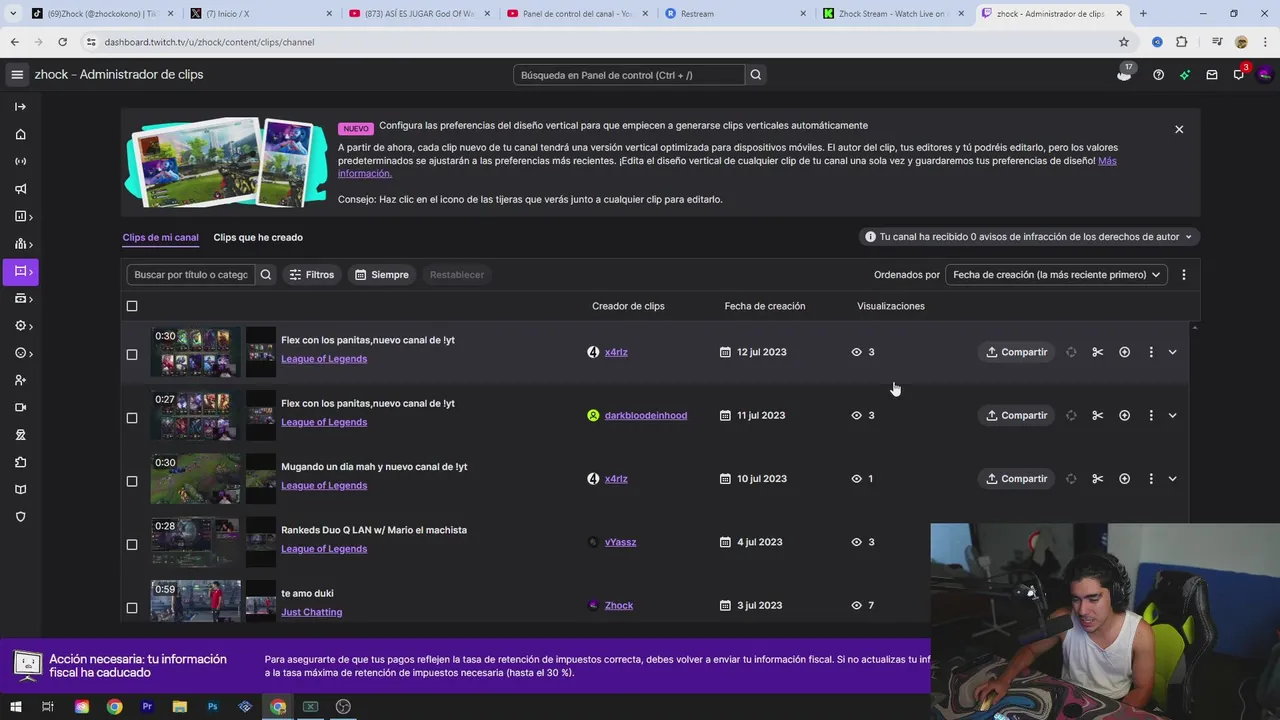Click the clip title search input field
Screen dimensions: 1280x720
click(191, 275)
